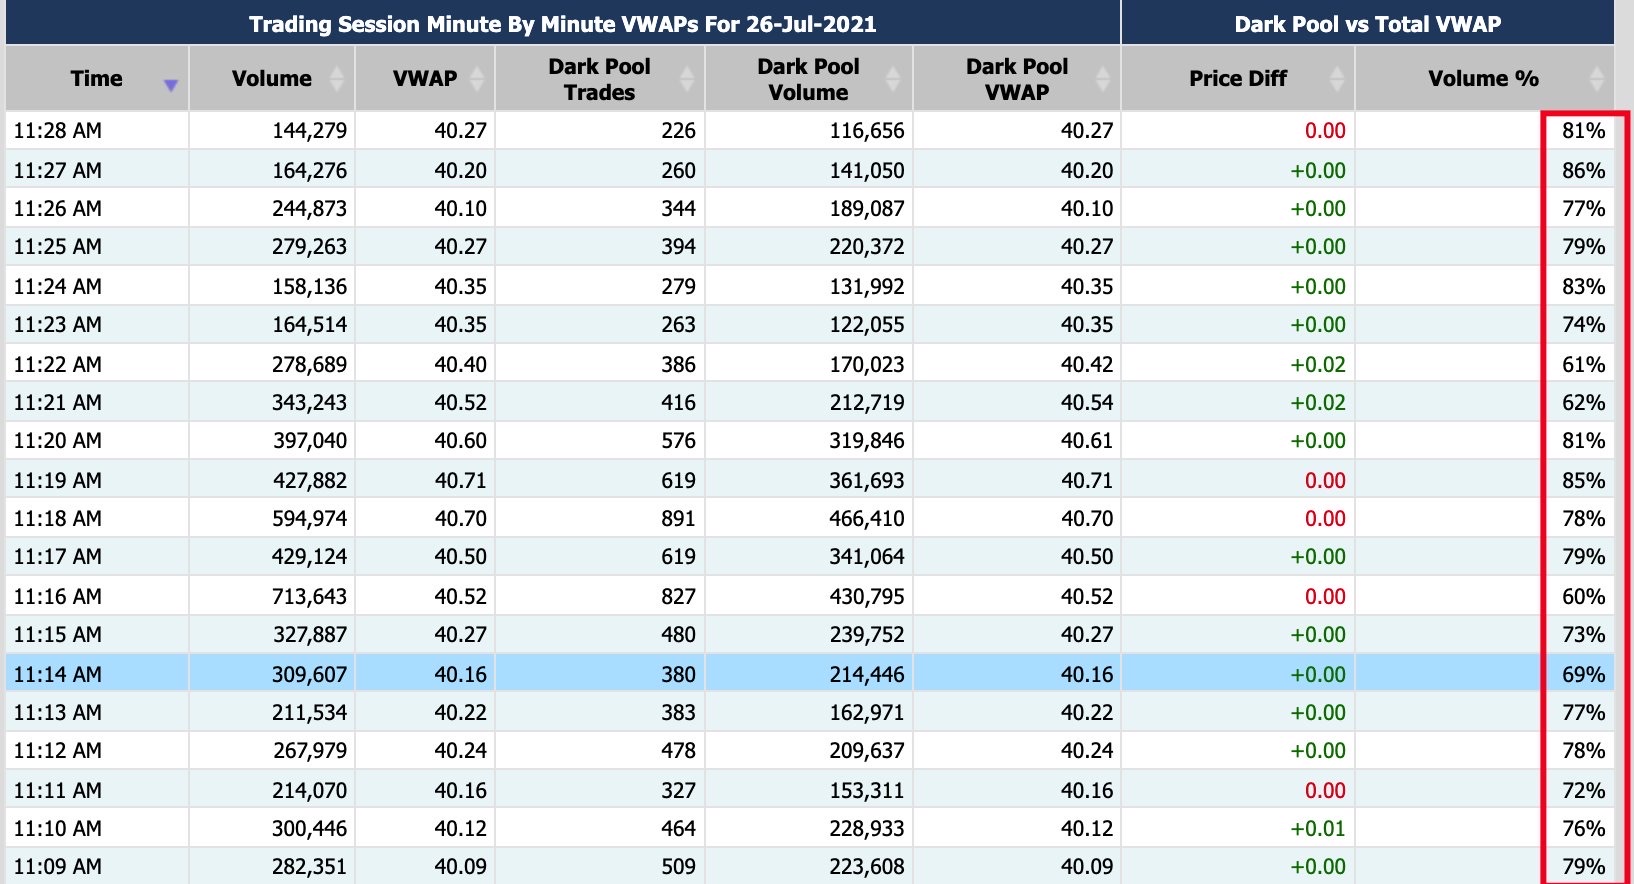
Task: Click the VWAP column header label
Action: 425,78
